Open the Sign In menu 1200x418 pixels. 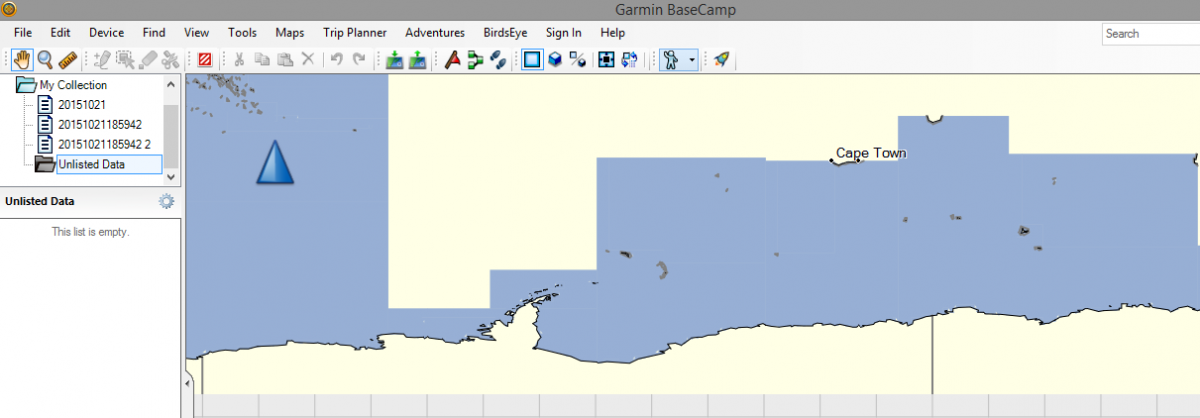pyautogui.click(x=564, y=33)
